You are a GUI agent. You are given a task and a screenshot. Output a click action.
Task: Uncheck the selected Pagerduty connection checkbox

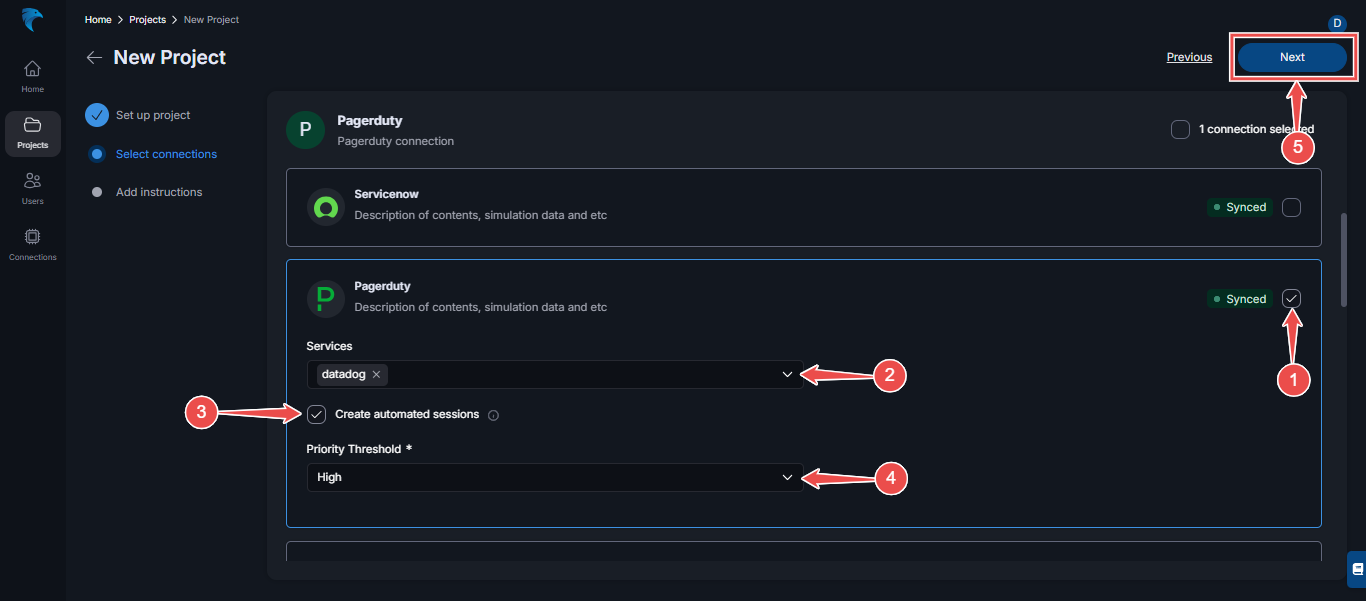coord(1291,298)
